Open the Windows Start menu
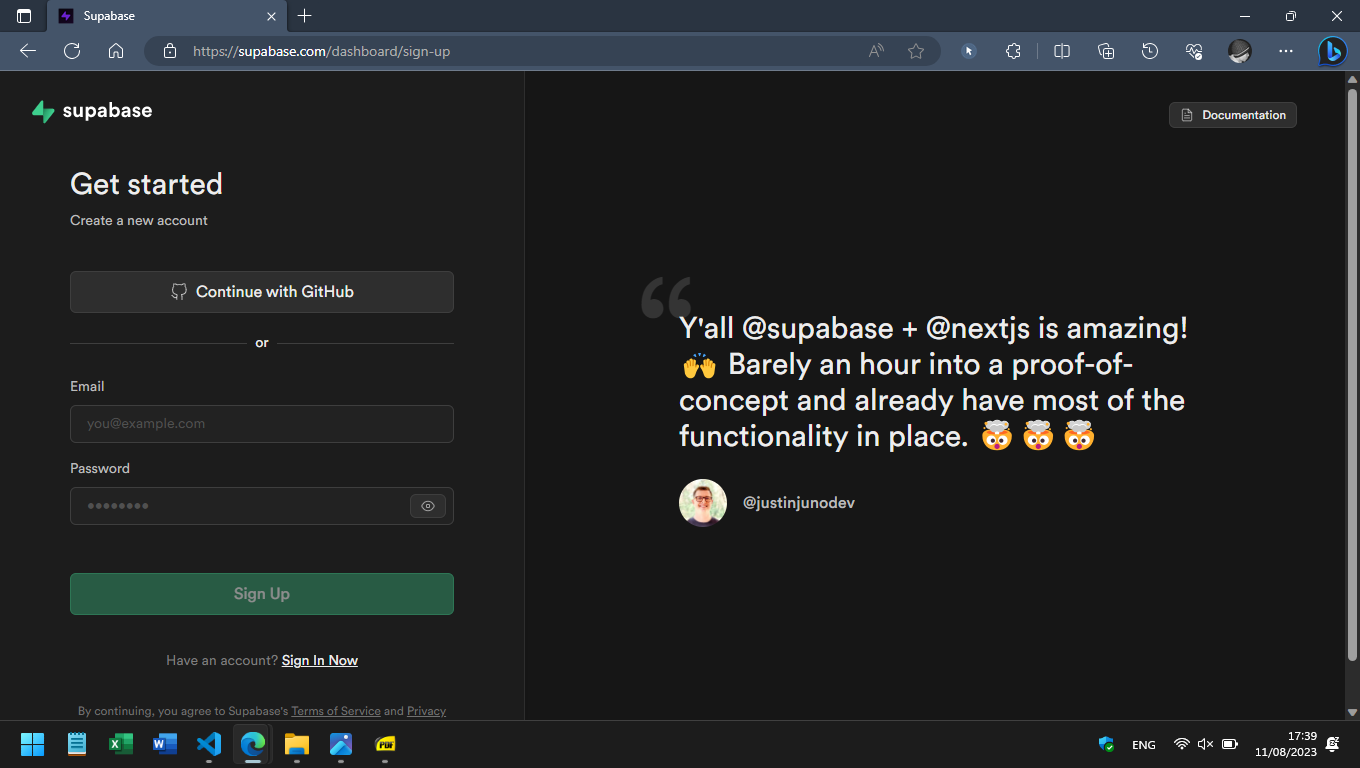Screen dimensions: 1360x768 (33, 744)
